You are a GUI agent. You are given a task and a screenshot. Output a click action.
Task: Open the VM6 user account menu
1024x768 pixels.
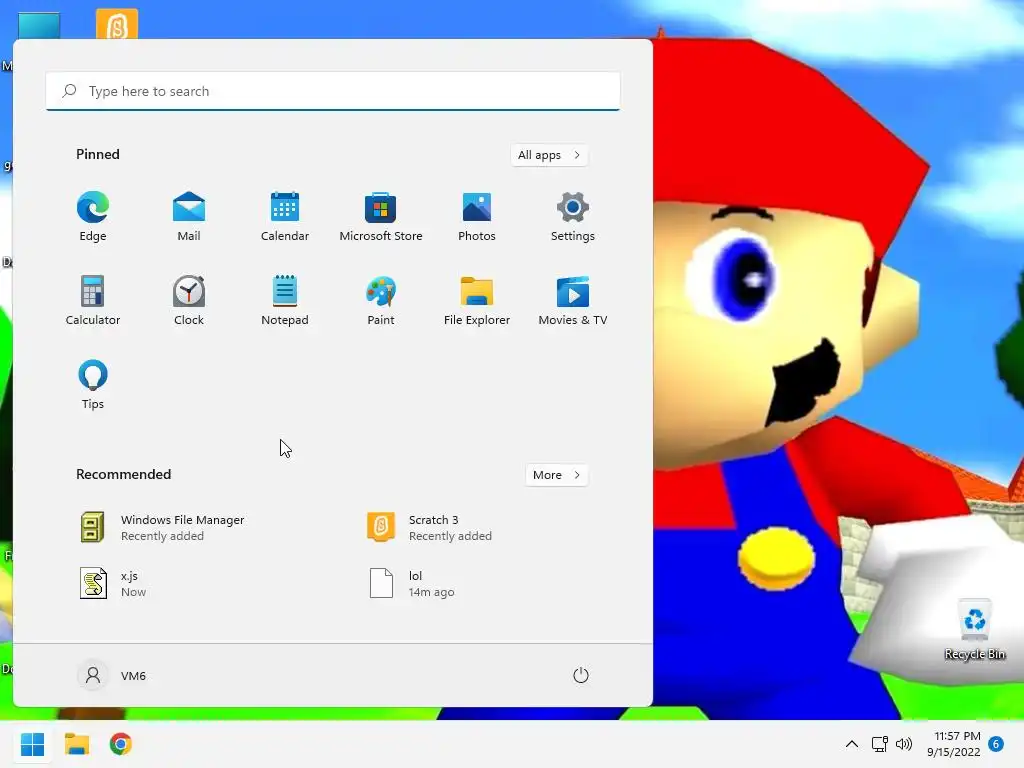coord(112,675)
